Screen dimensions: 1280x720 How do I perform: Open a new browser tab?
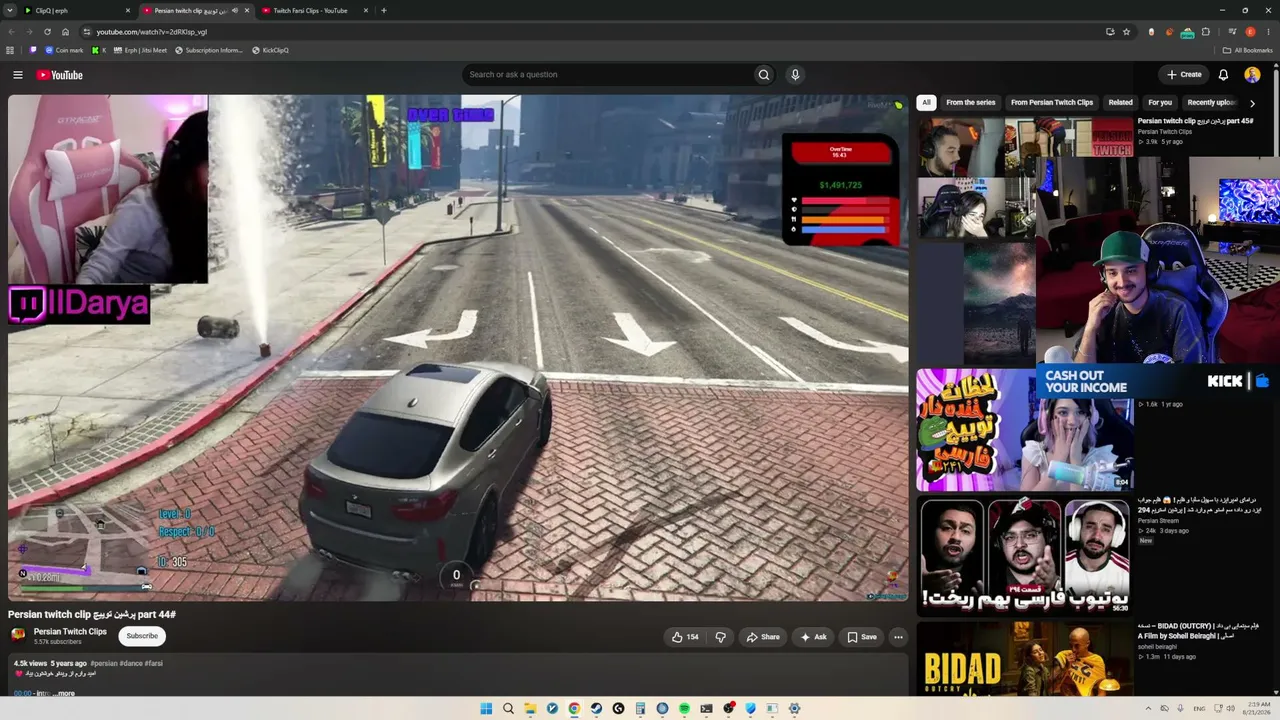[x=384, y=11]
